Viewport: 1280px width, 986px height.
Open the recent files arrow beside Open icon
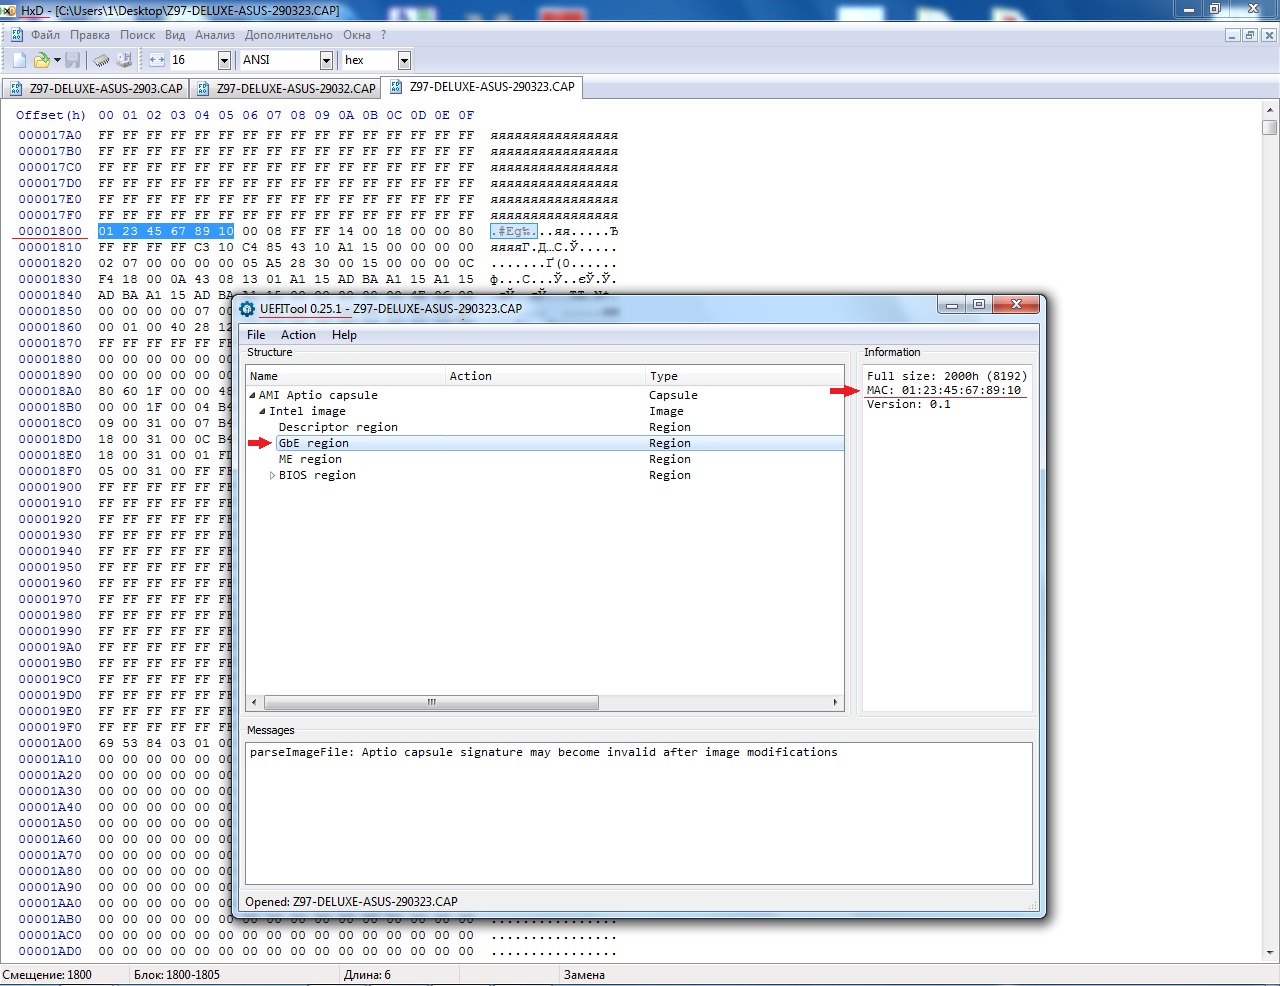[x=57, y=60]
